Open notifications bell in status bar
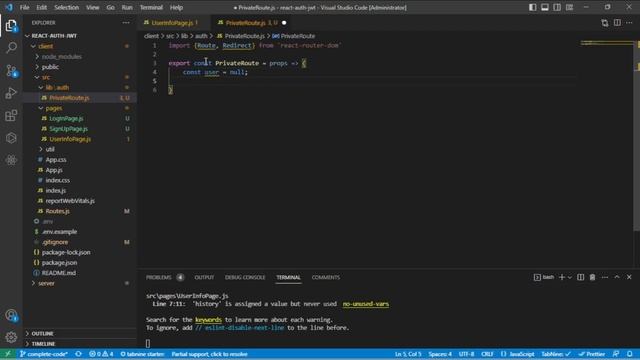 tap(630, 354)
